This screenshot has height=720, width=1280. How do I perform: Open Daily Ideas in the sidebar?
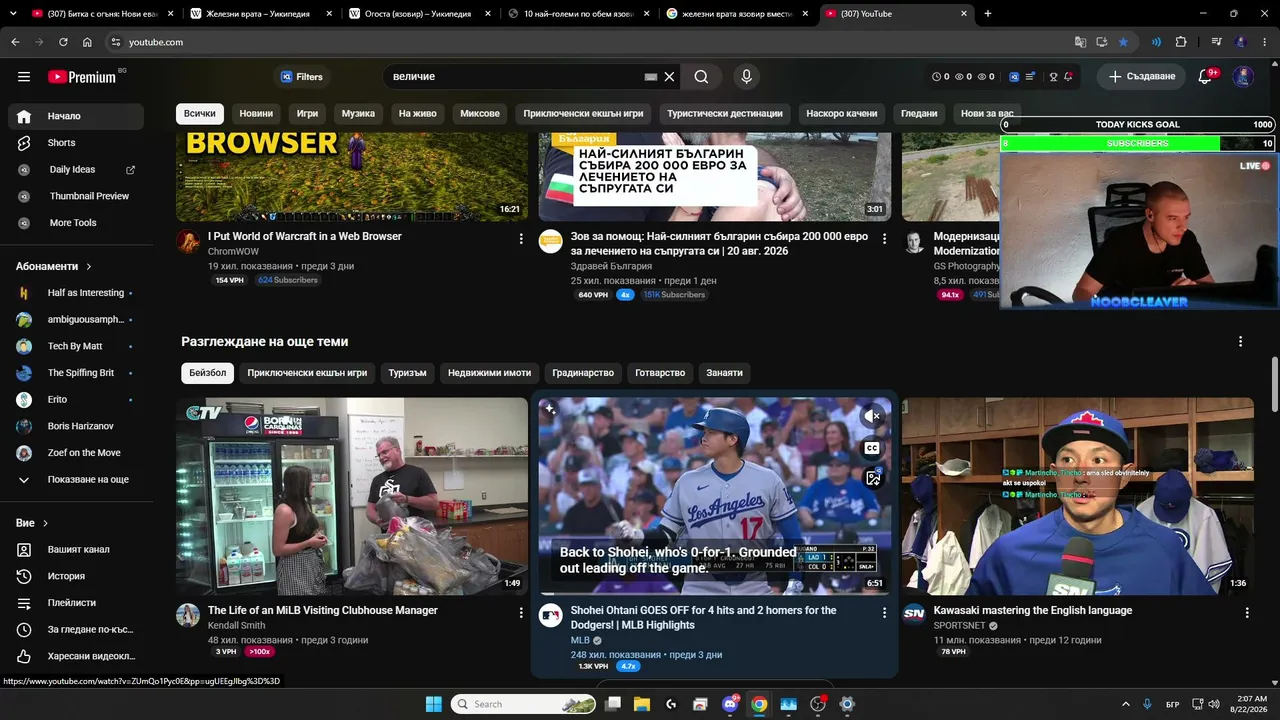click(x=76, y=170)
